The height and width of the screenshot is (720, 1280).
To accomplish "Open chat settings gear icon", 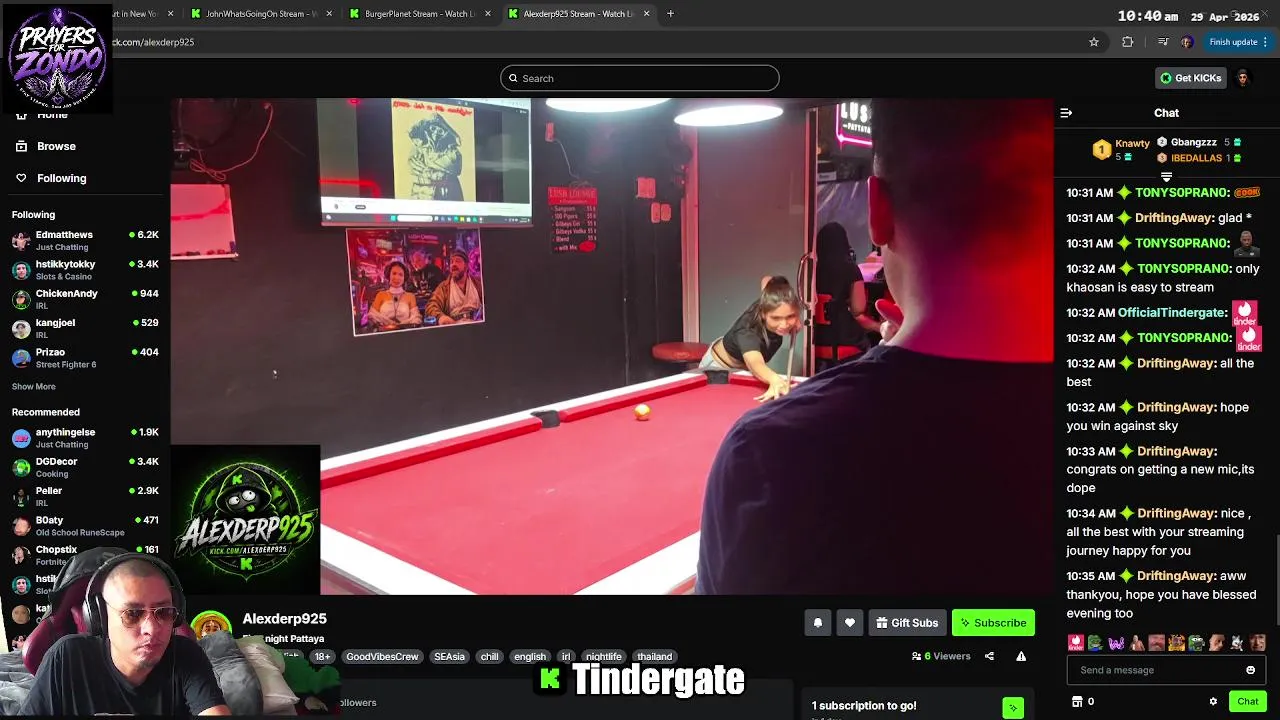I will pos(1213,702).
